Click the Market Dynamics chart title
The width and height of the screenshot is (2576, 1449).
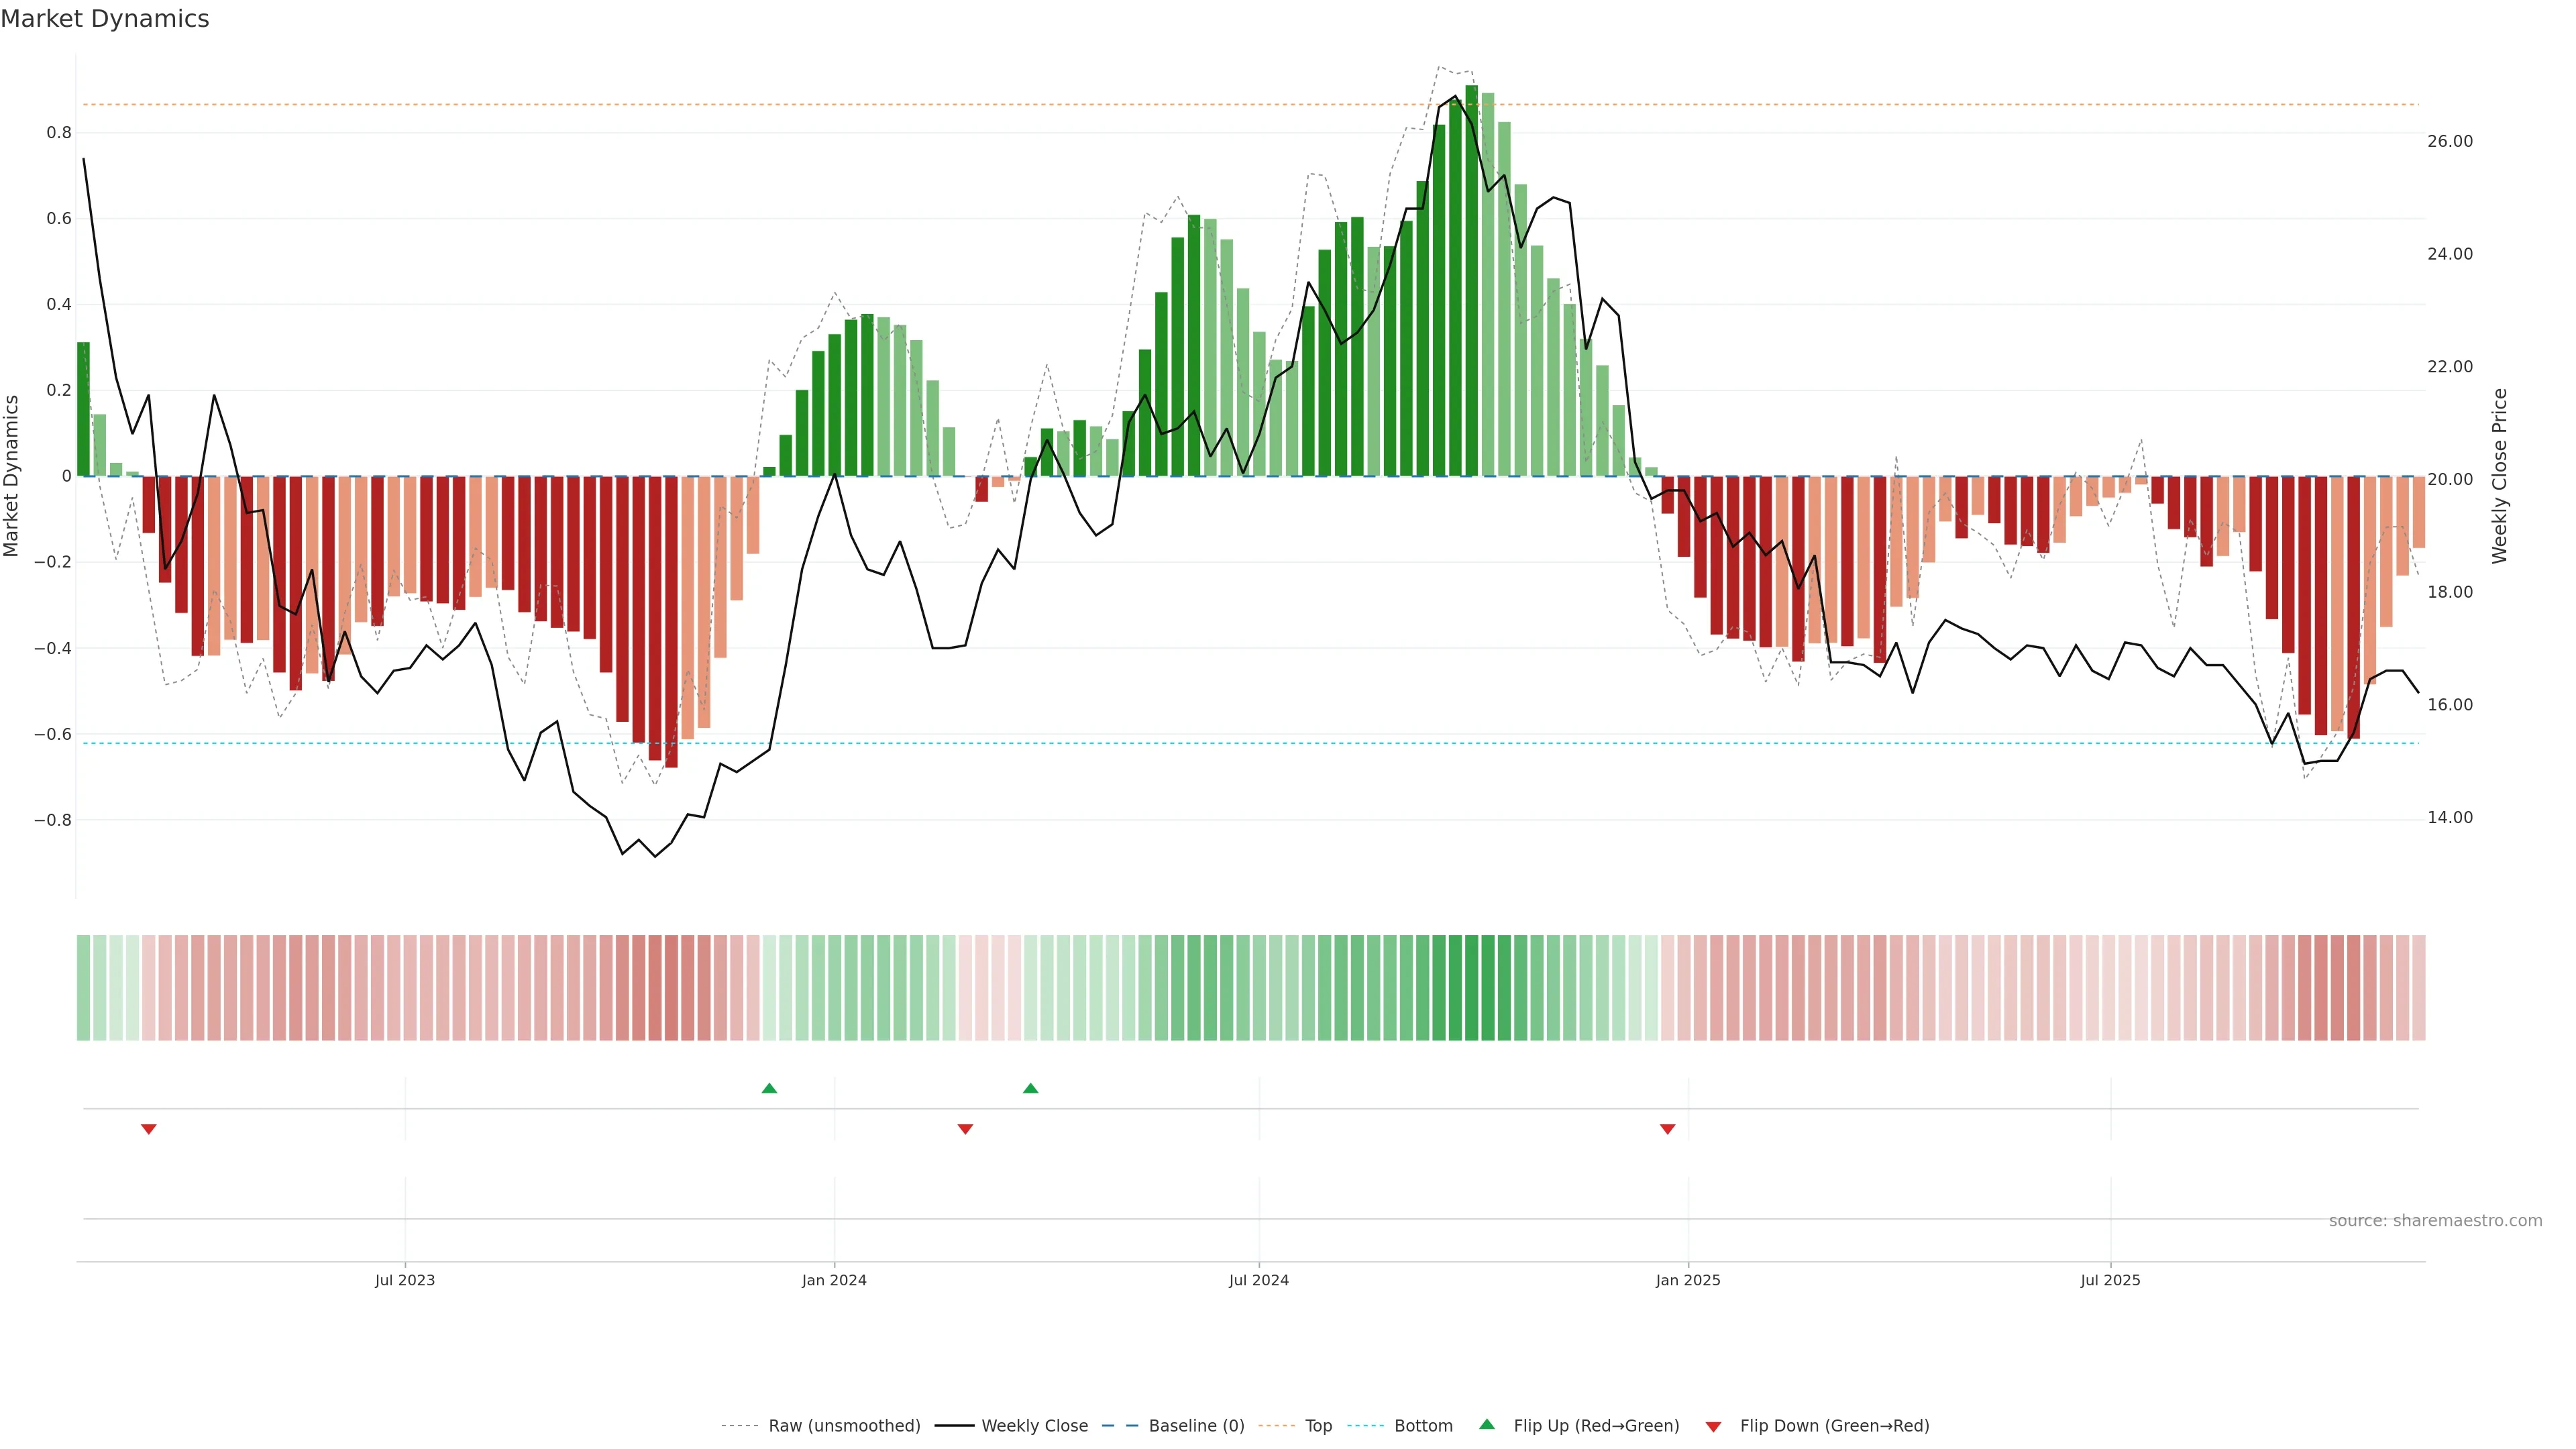(x=105, y=19)
